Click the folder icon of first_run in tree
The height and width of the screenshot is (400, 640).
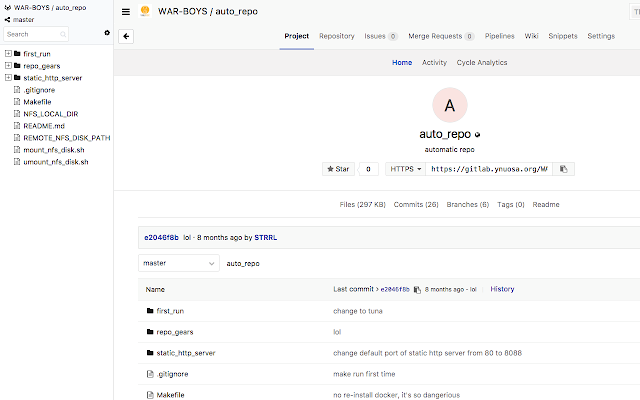click(x=17, y=53)
